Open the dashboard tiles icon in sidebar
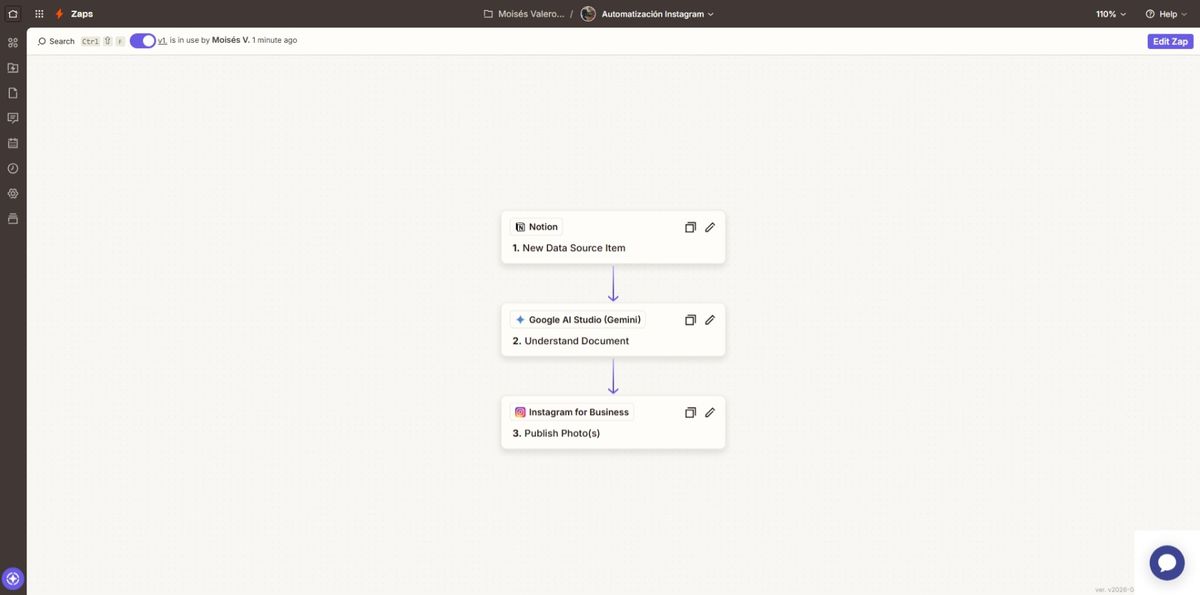The image size is (1200, 595). (13, 42)
